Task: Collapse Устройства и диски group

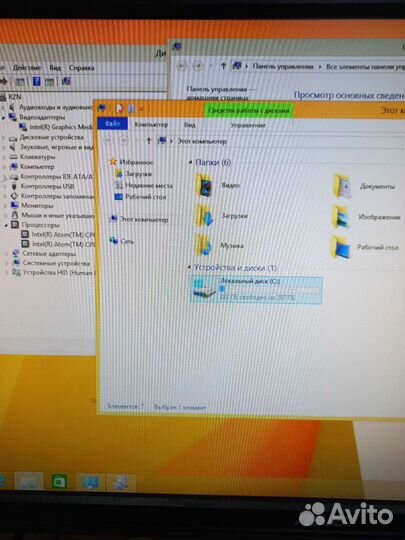Action: (x=189, y=267)
